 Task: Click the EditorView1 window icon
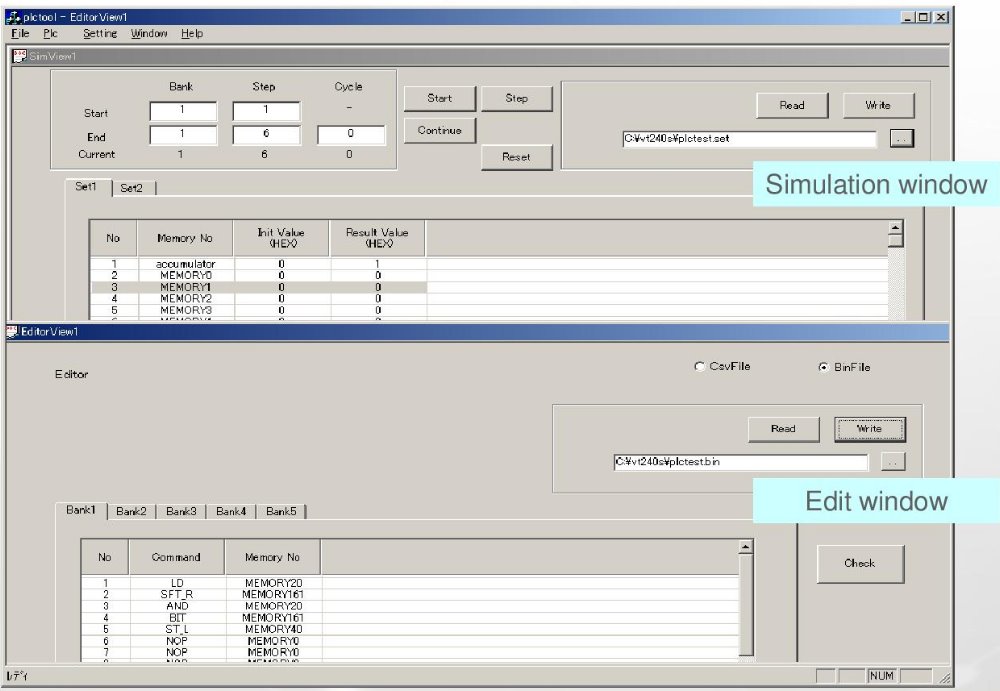pos(14,331)
